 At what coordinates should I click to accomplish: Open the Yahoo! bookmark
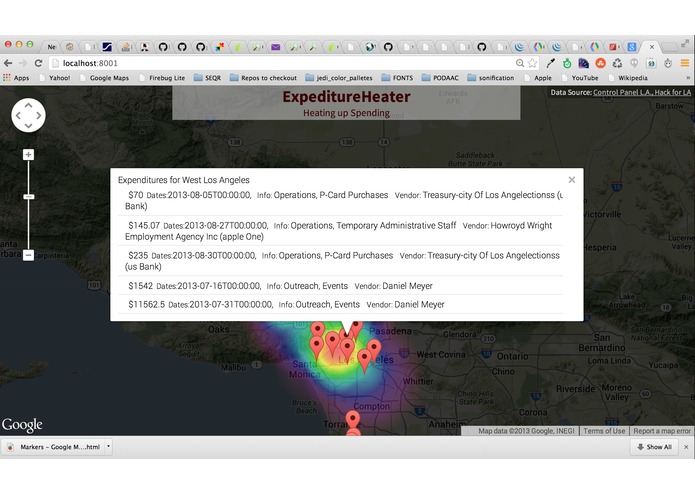click(x=55, y=78)
